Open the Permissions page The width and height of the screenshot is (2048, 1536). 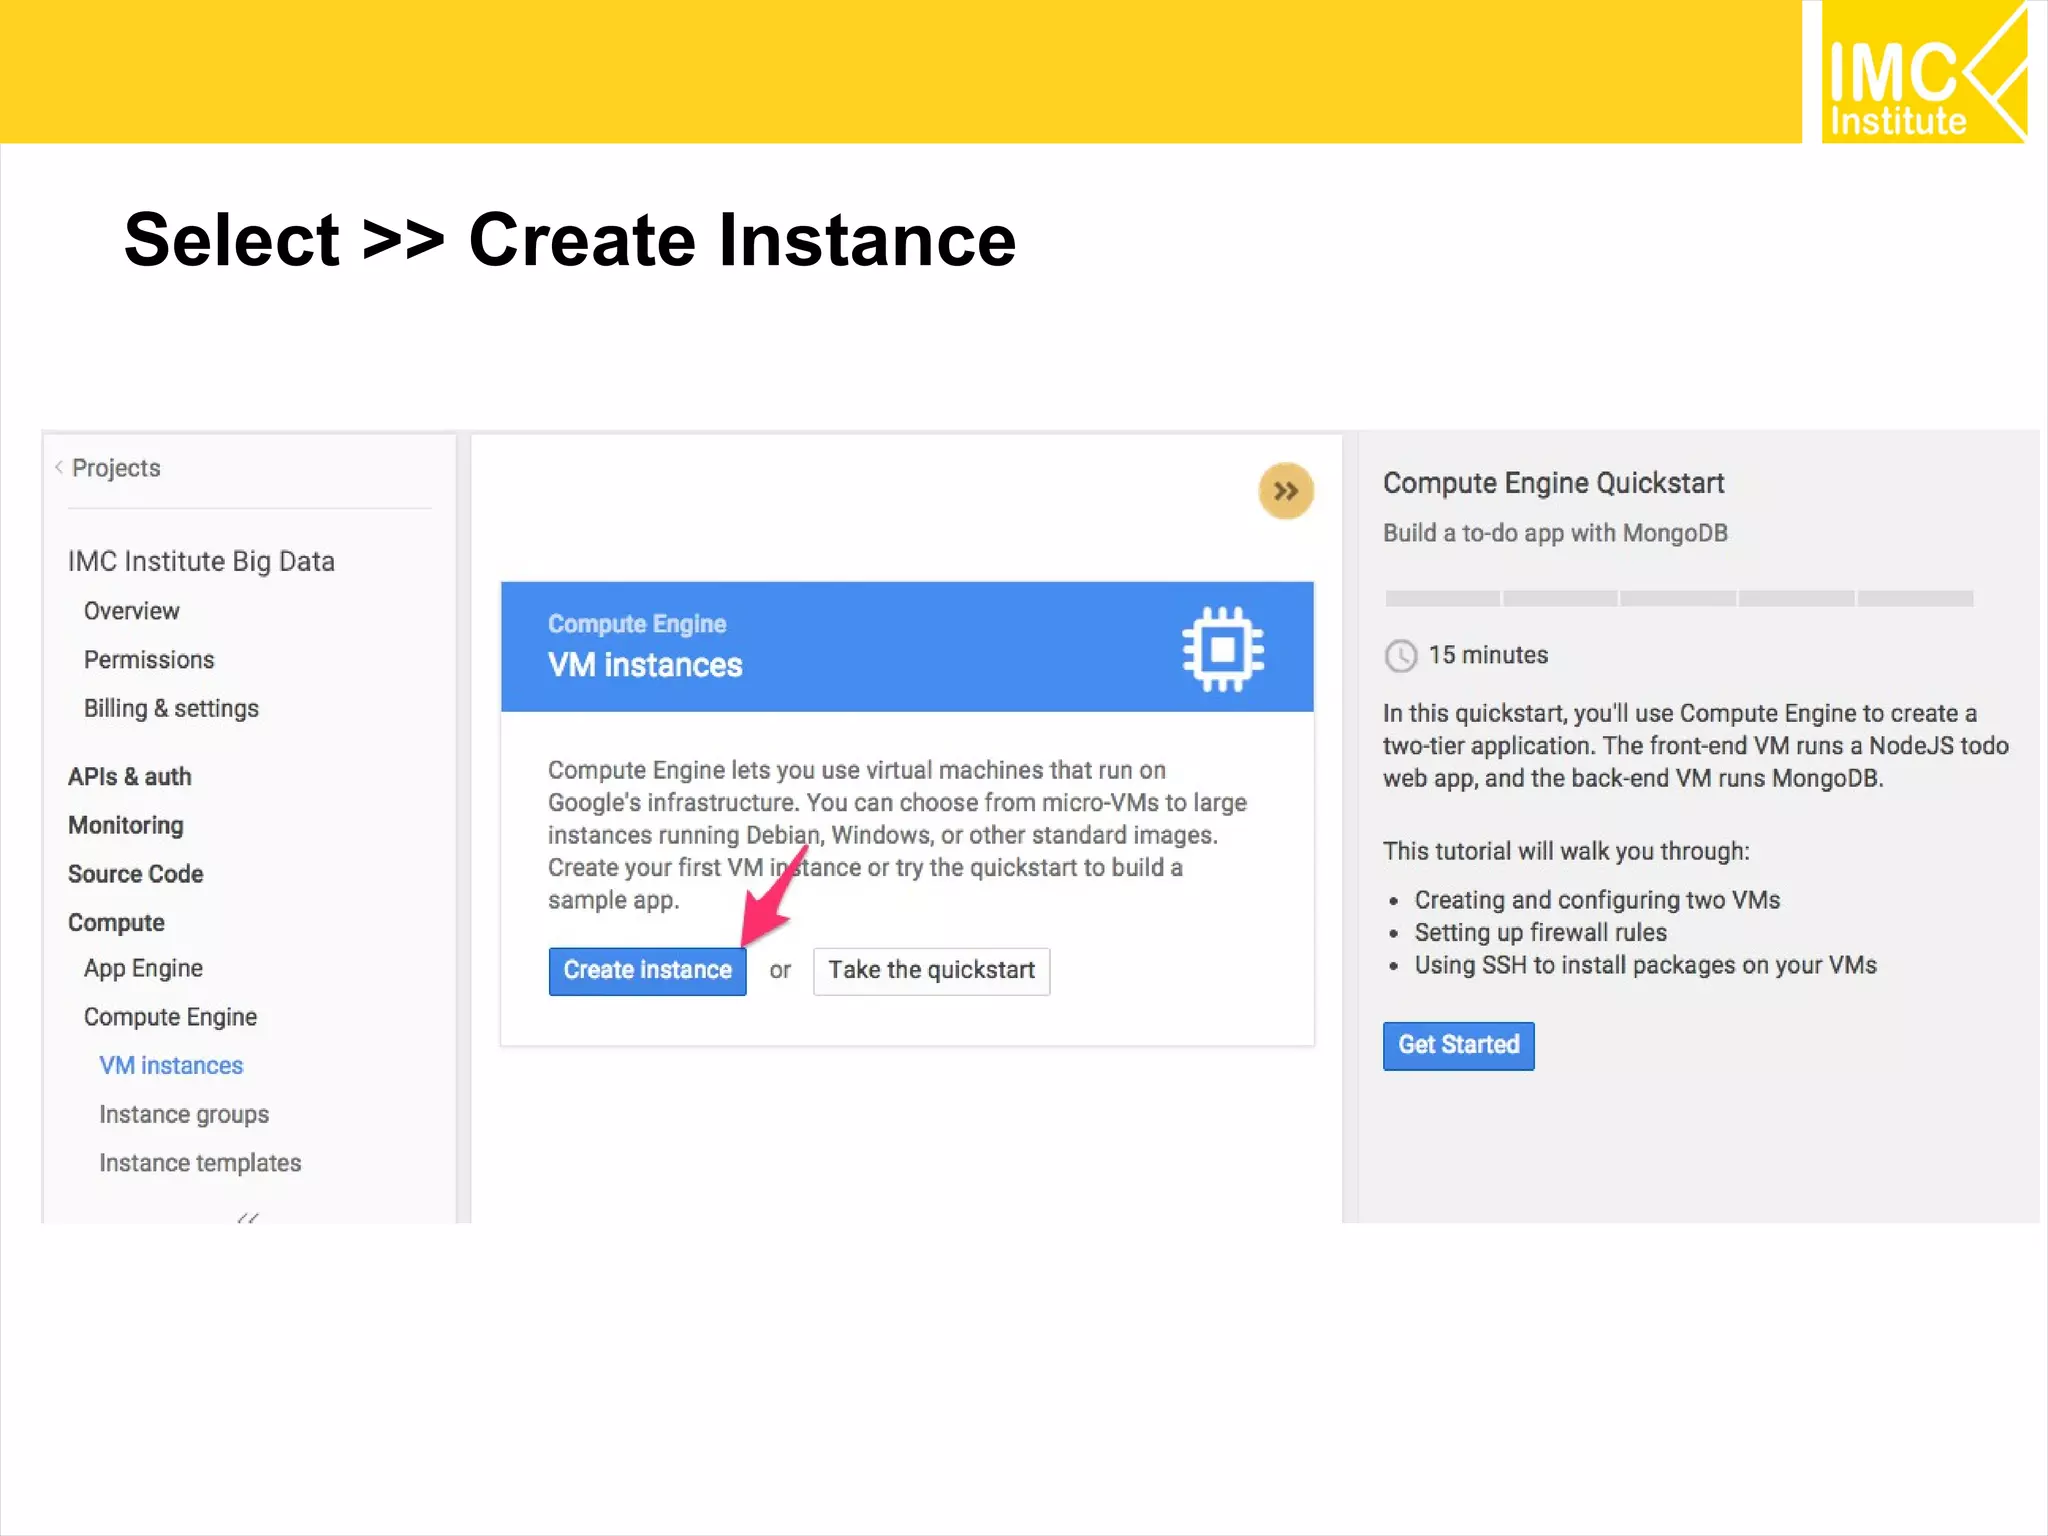click(149, 660)
